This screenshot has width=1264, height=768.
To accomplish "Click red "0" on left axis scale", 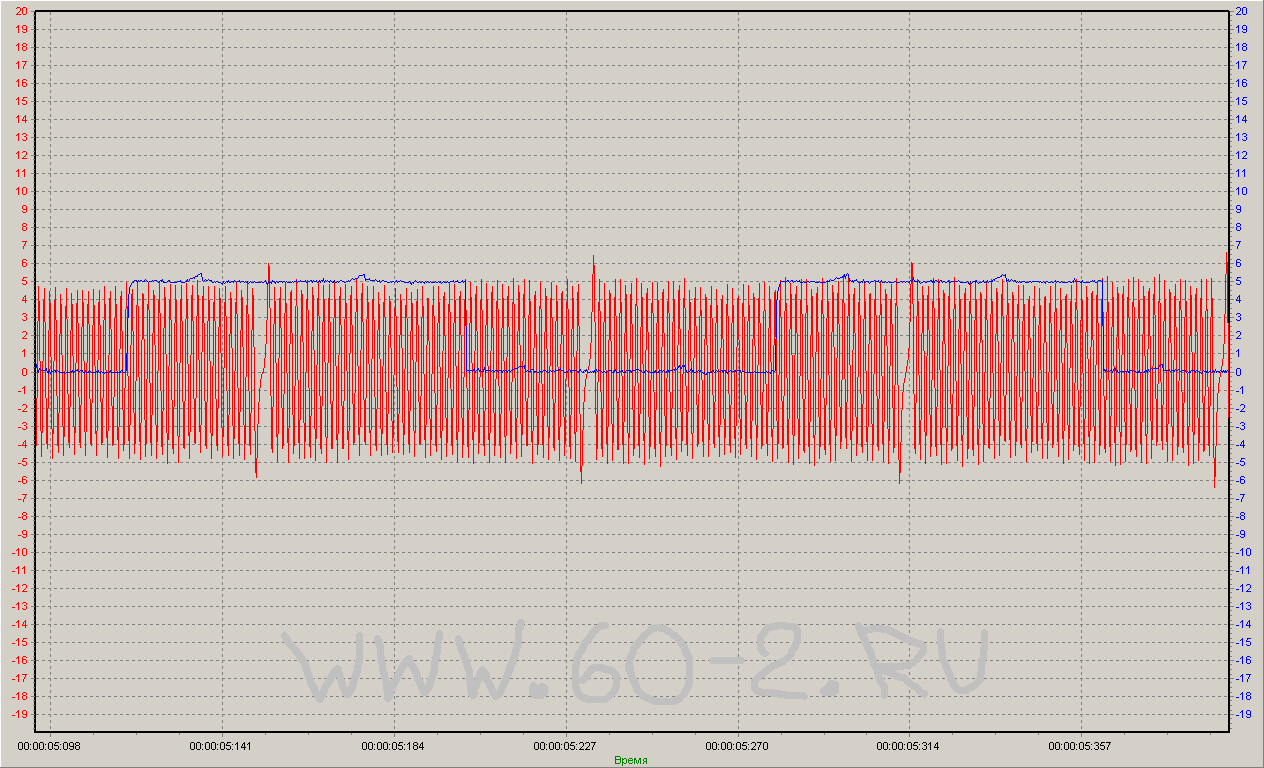I will pos(23,372).
